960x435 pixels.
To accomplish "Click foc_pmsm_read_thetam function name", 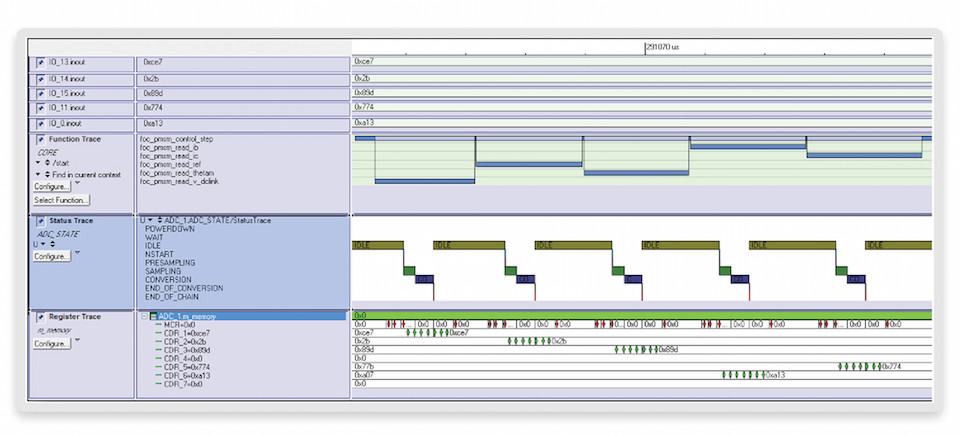I will [x=176, y=173].
